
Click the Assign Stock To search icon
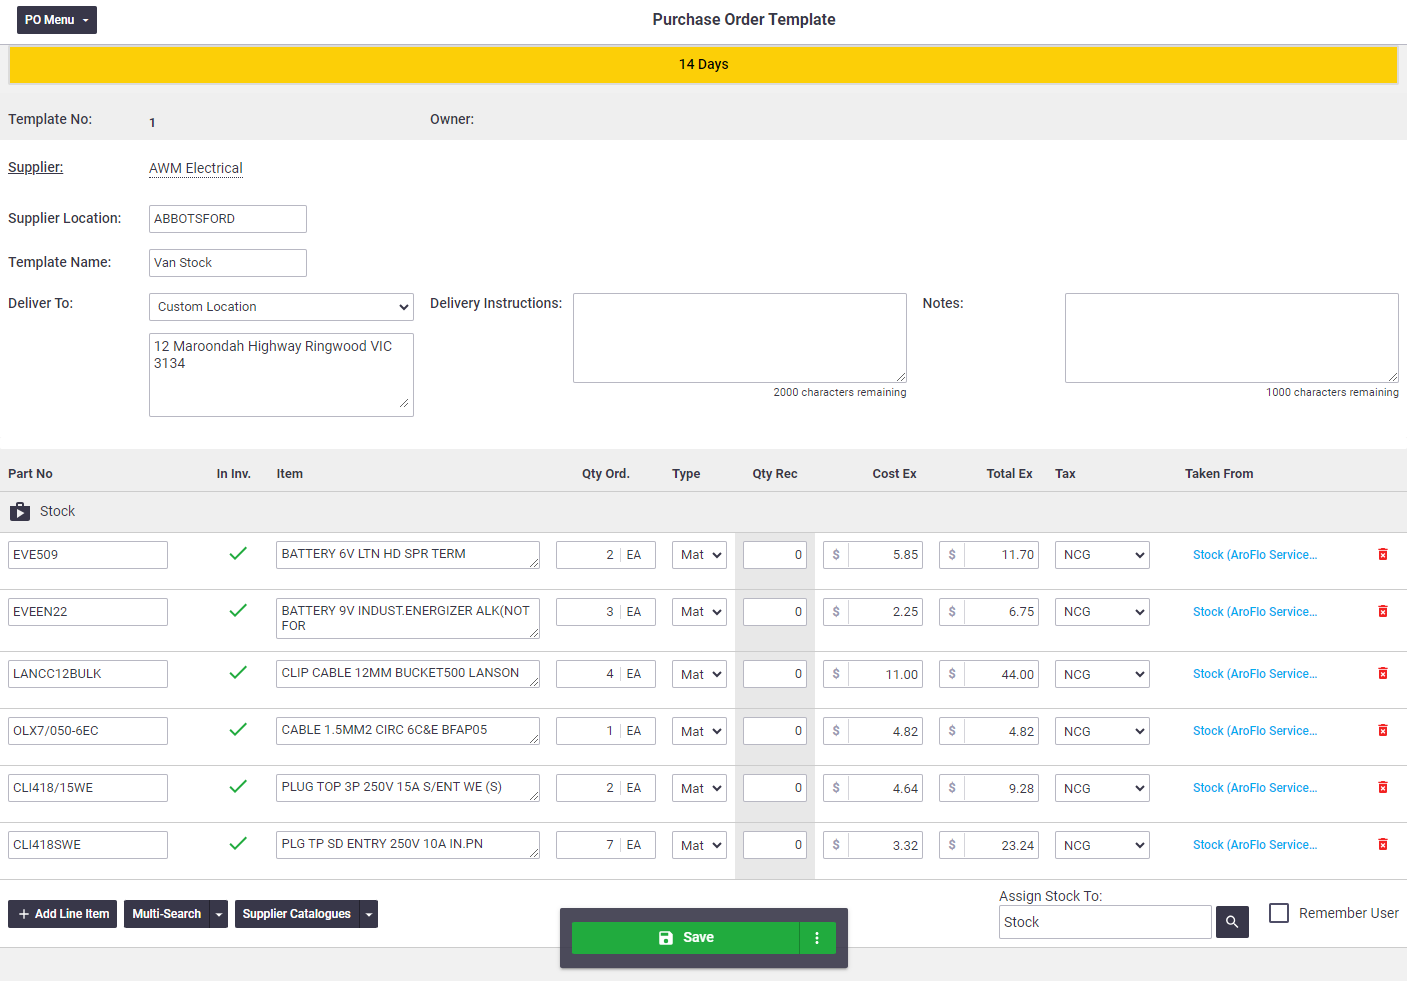[x=1232, y=922]
